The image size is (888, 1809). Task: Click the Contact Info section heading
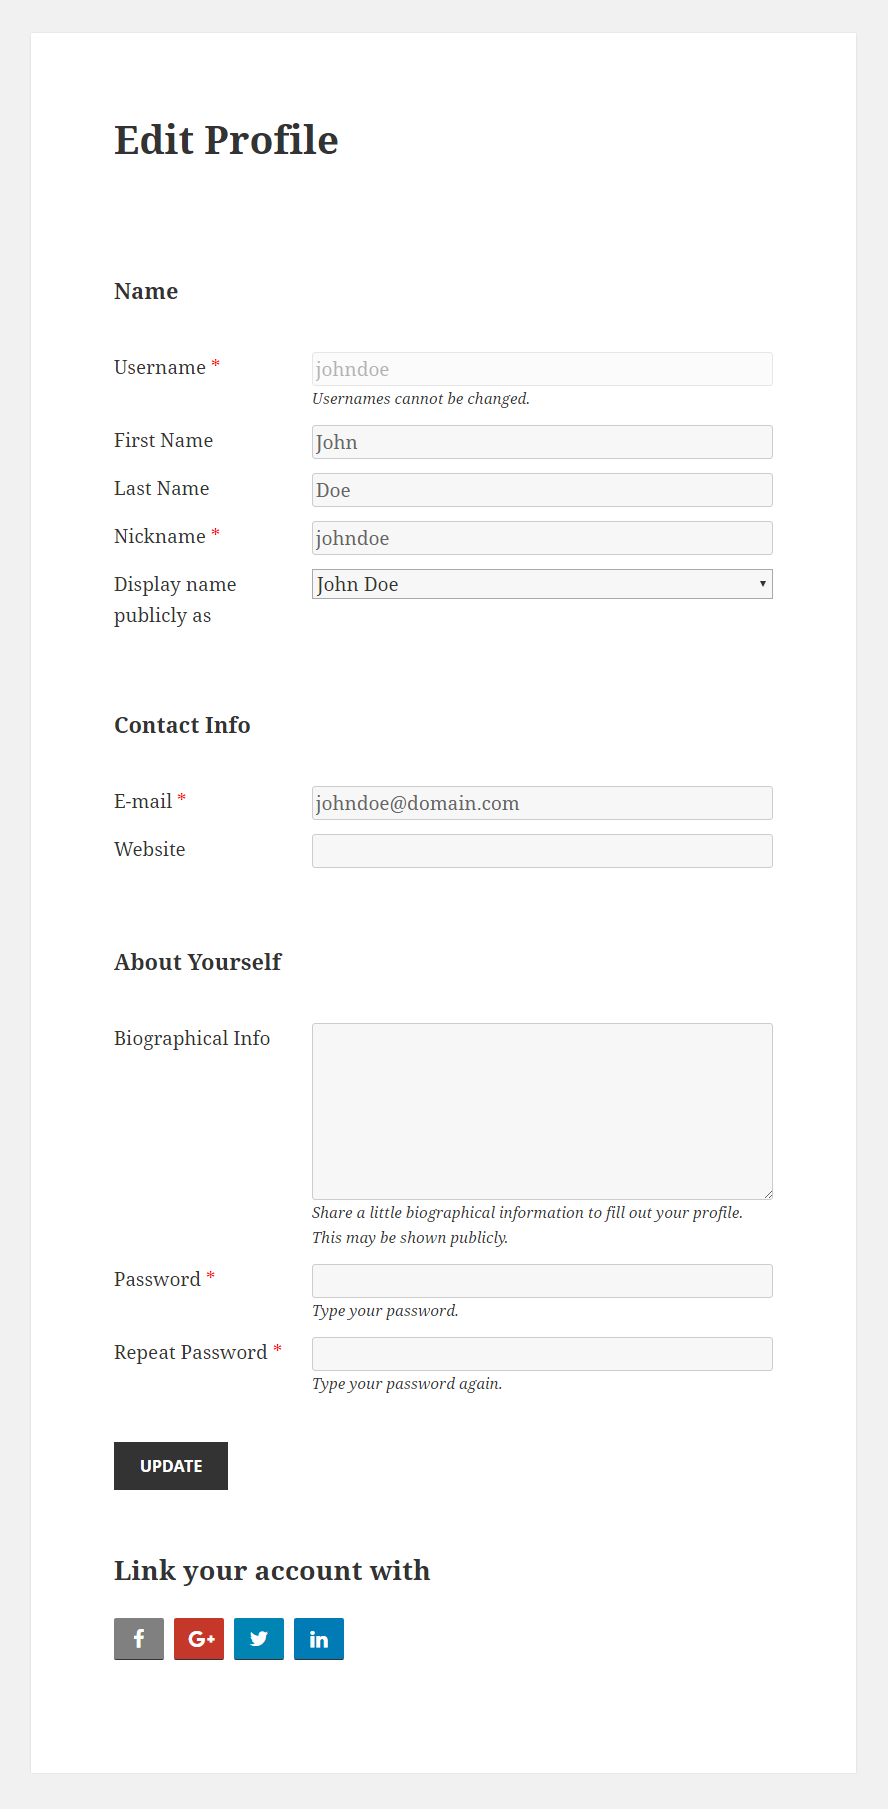click(182, 725)
